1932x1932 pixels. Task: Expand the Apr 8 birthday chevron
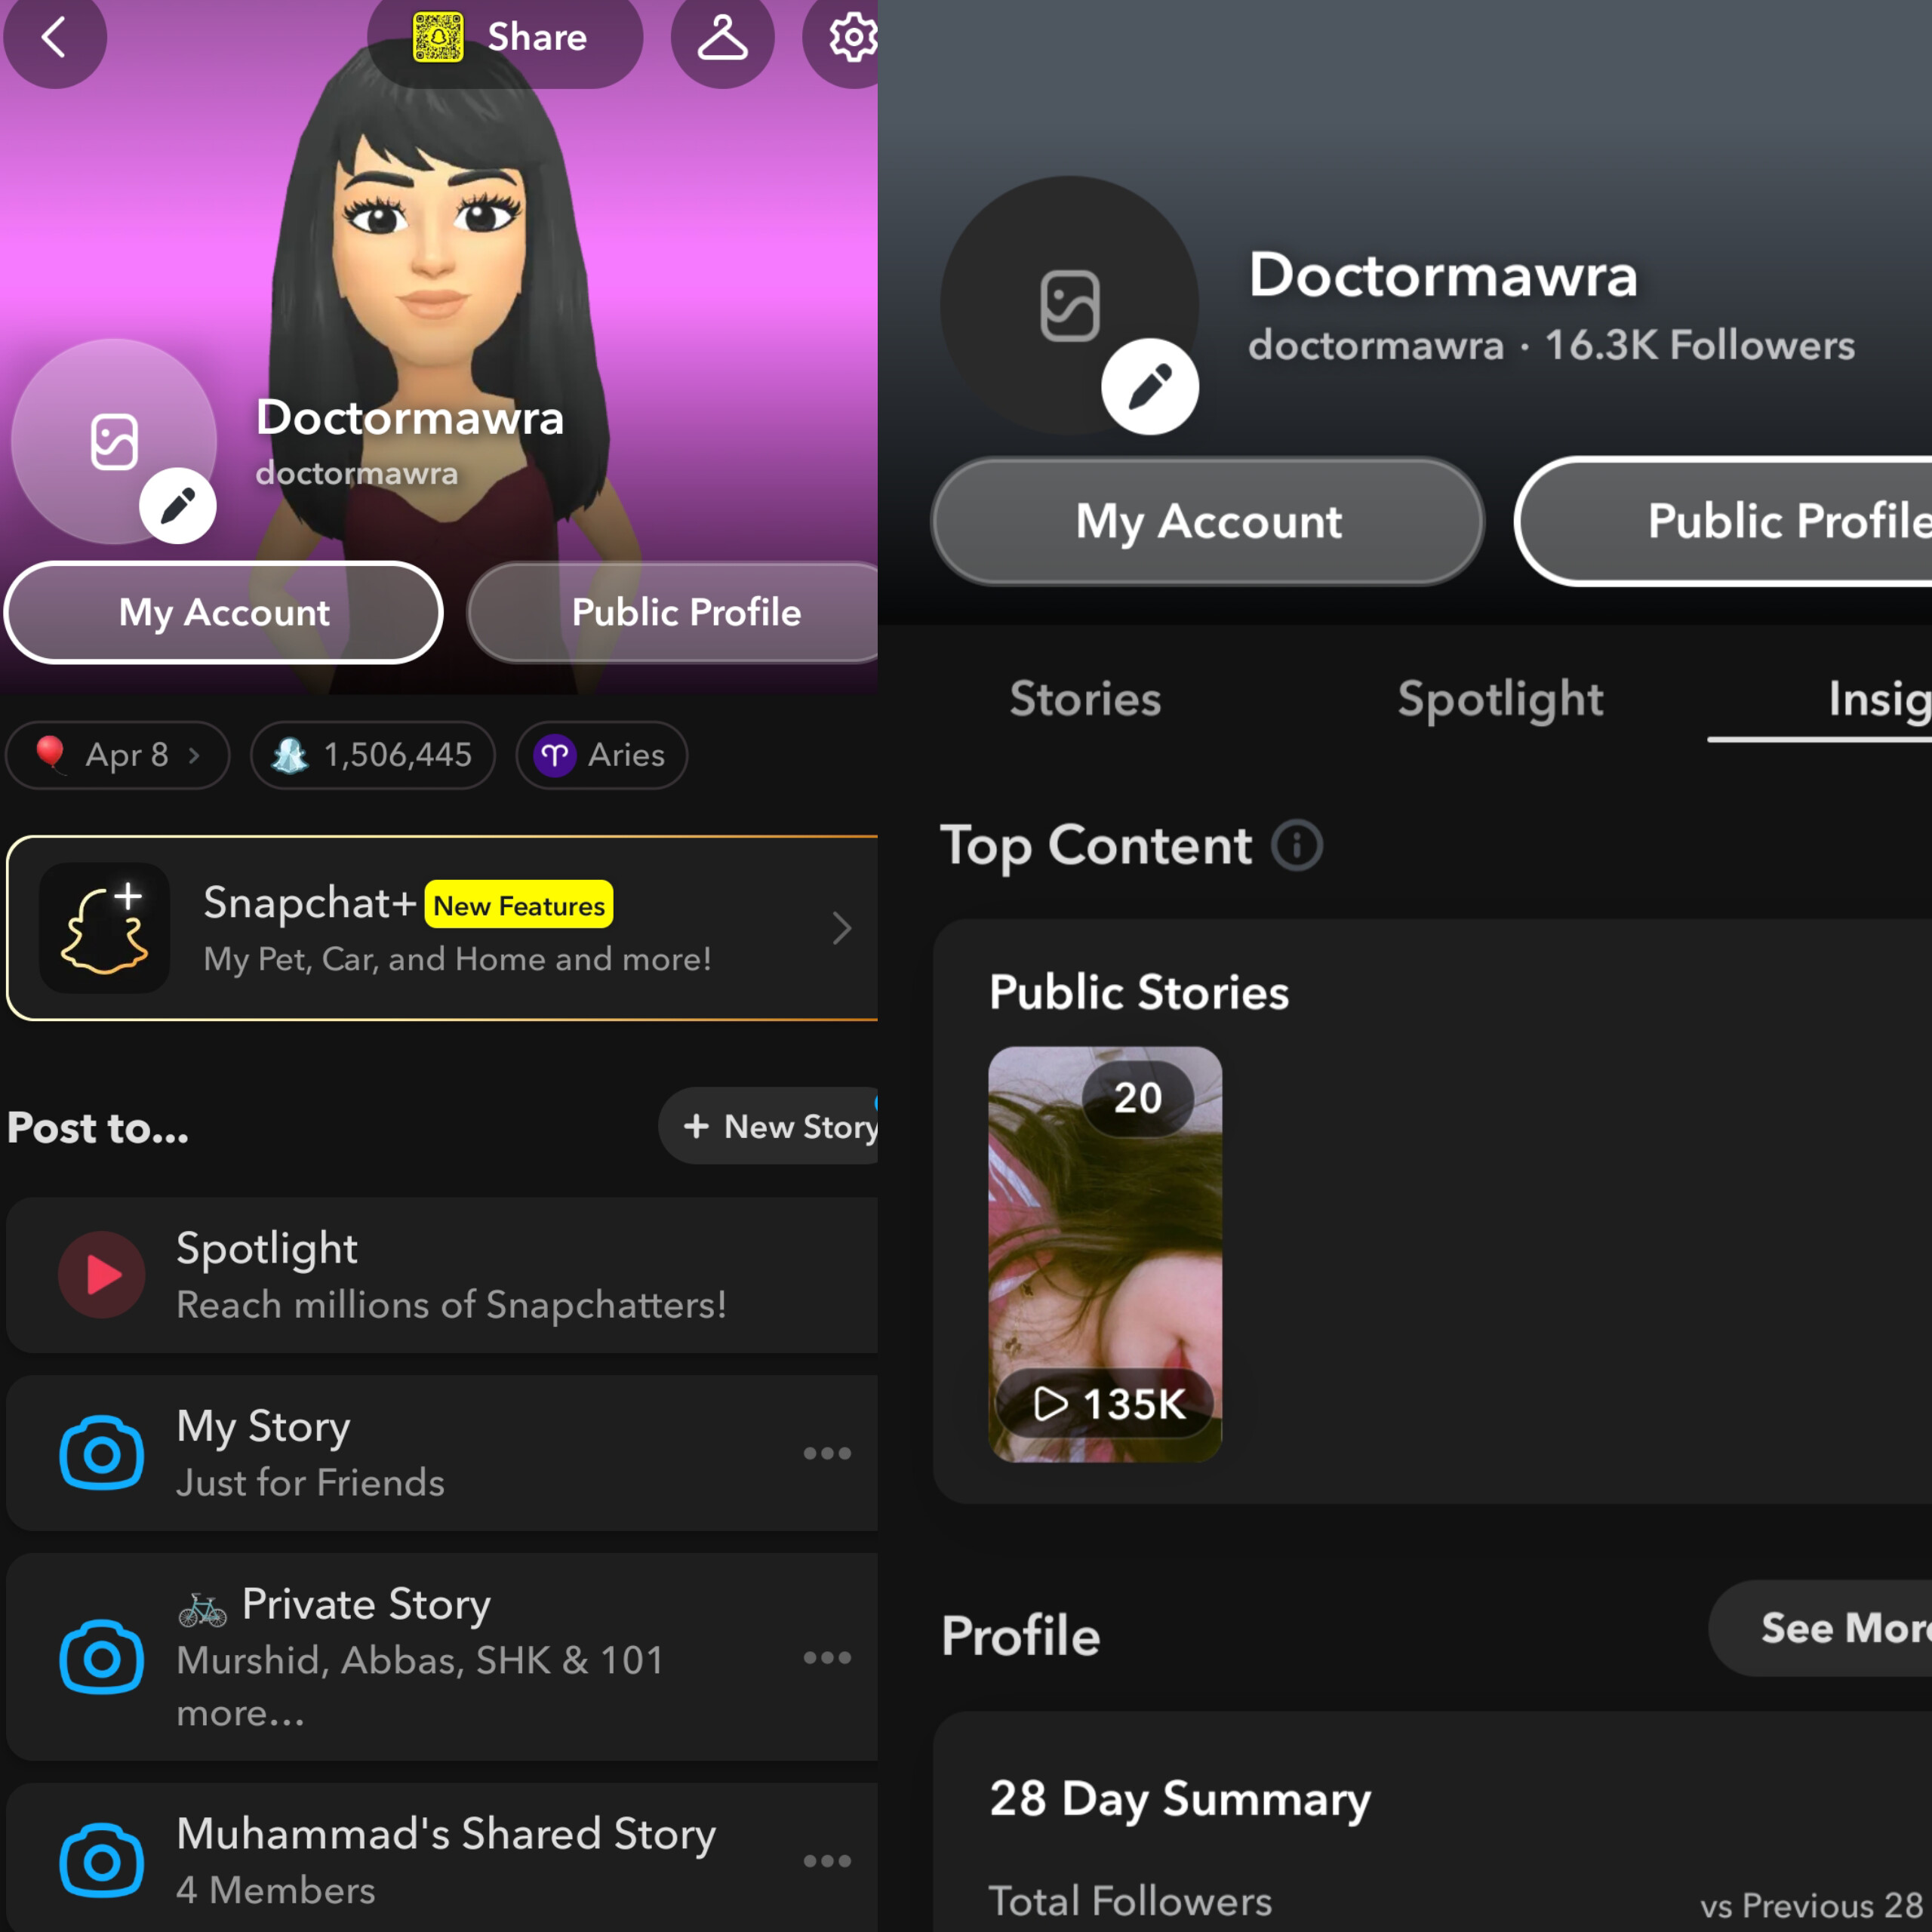point(194,755)
